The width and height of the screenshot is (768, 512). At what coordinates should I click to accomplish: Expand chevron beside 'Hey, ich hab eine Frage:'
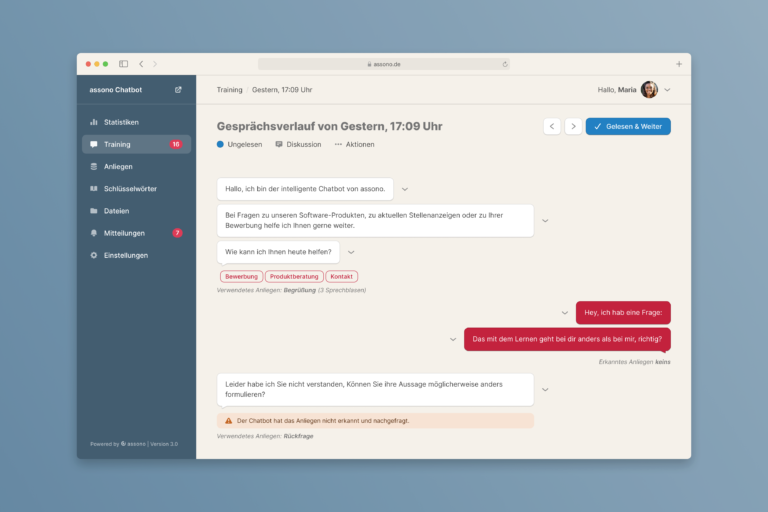coord(565,313)
